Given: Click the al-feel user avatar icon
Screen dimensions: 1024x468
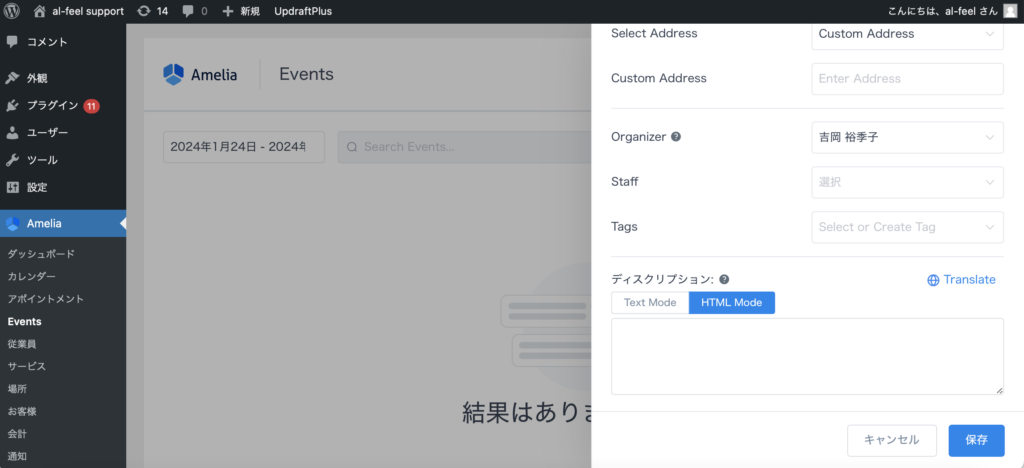Looking at the screenshot, I should [1010, 11].
